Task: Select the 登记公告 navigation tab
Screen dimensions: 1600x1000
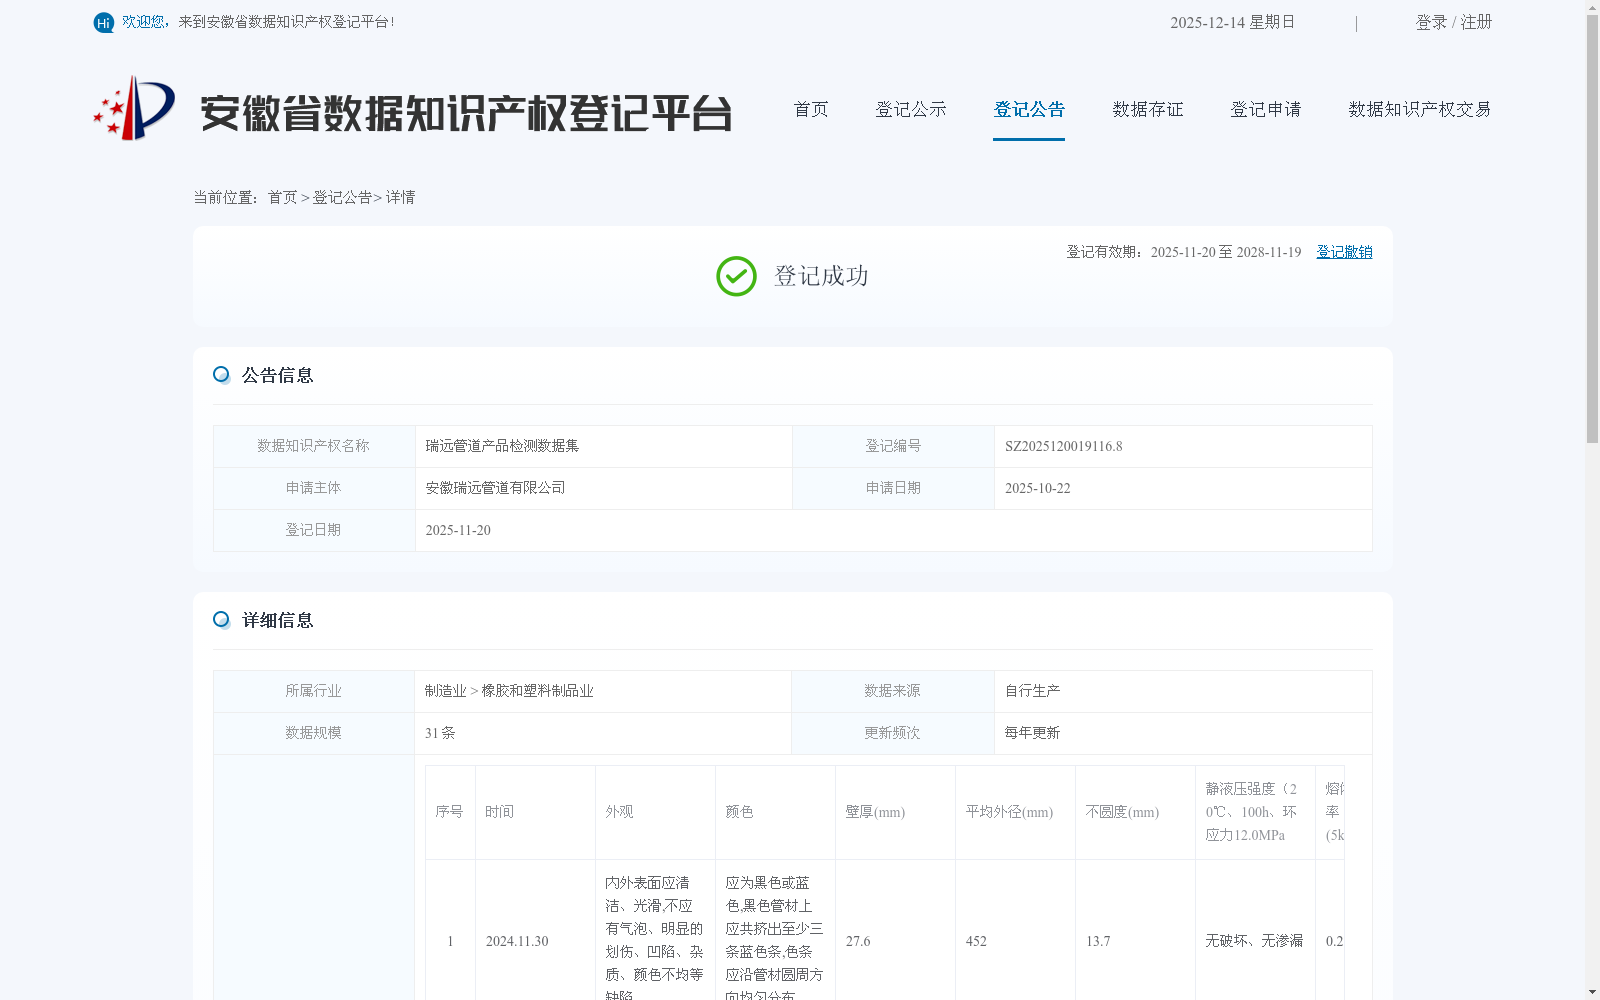Action: tap(1029, 109)
